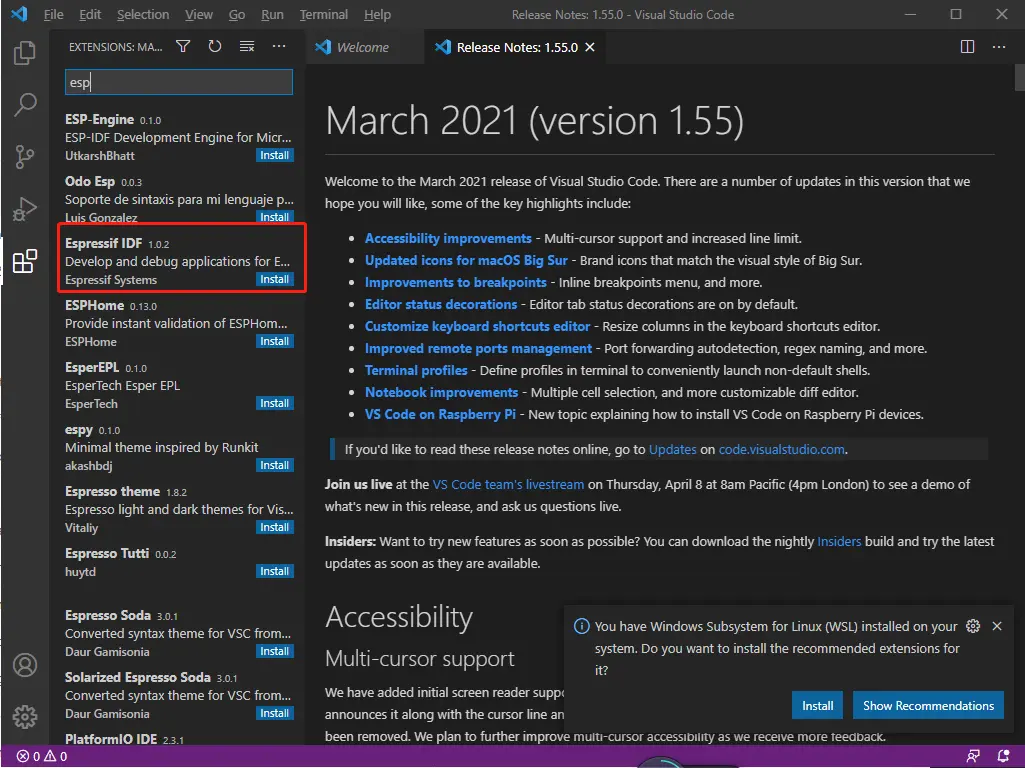Viewport: 1025px width, 768px height.
Task: Open Improvements to breakpoints link
Action: 456,282
